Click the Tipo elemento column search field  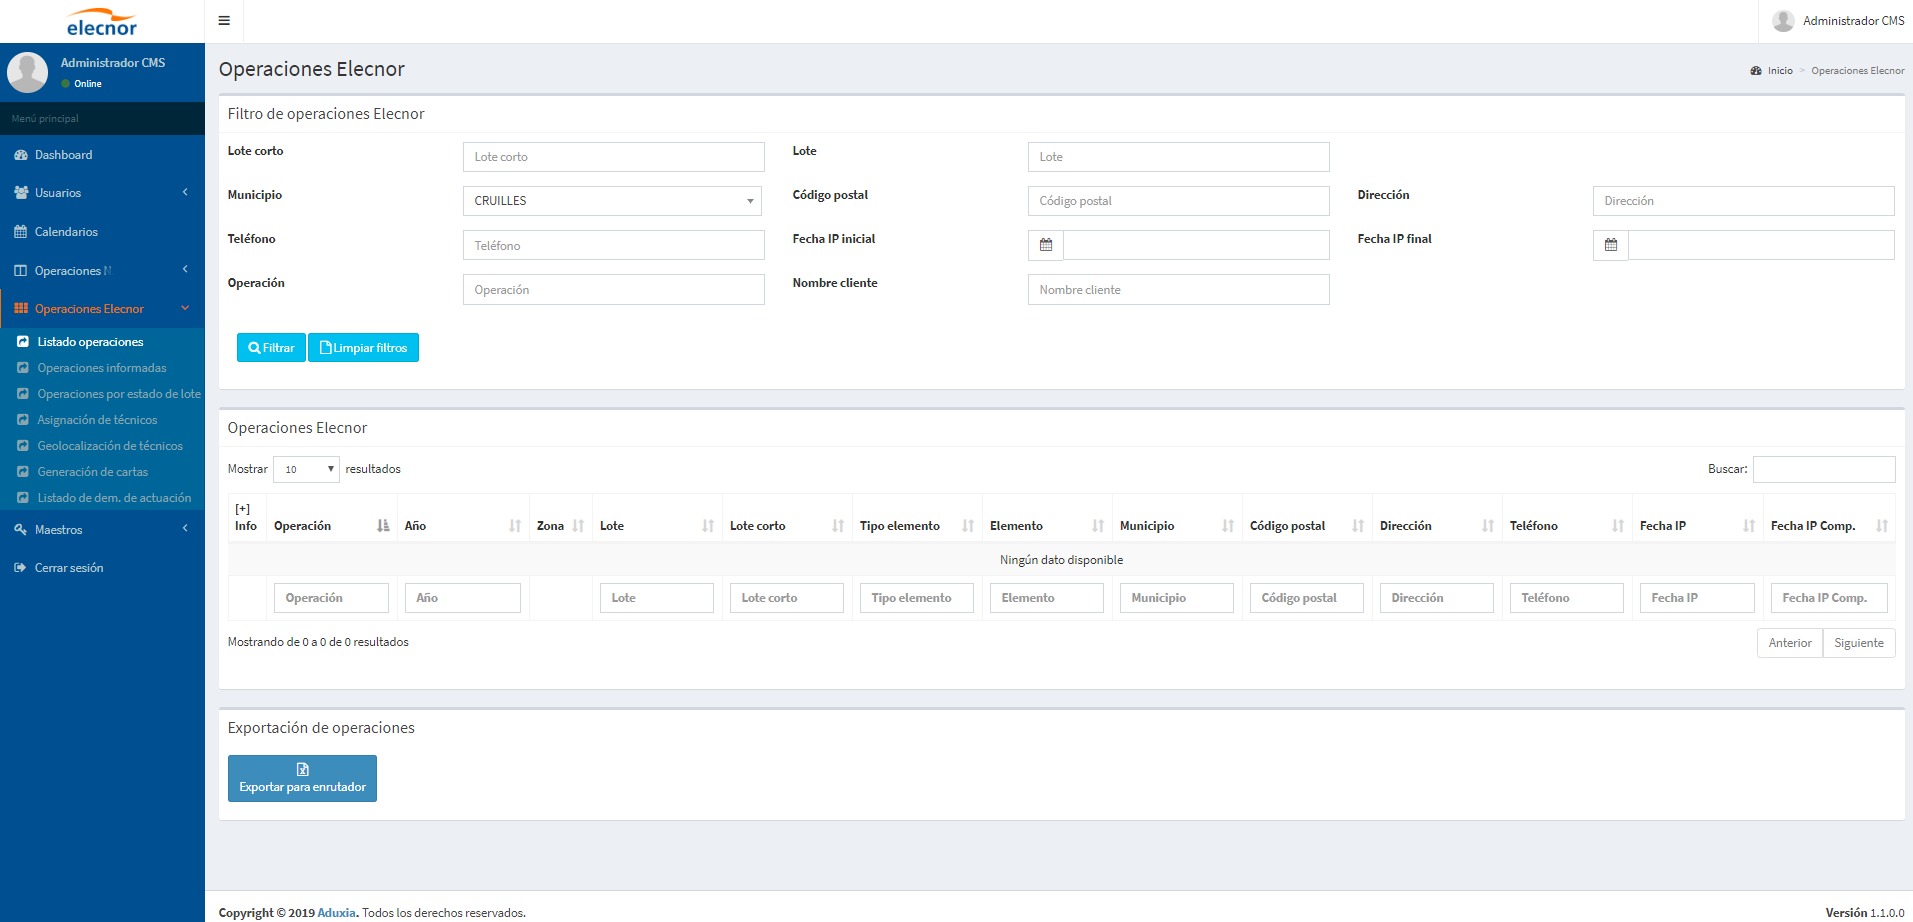point(917,598)
